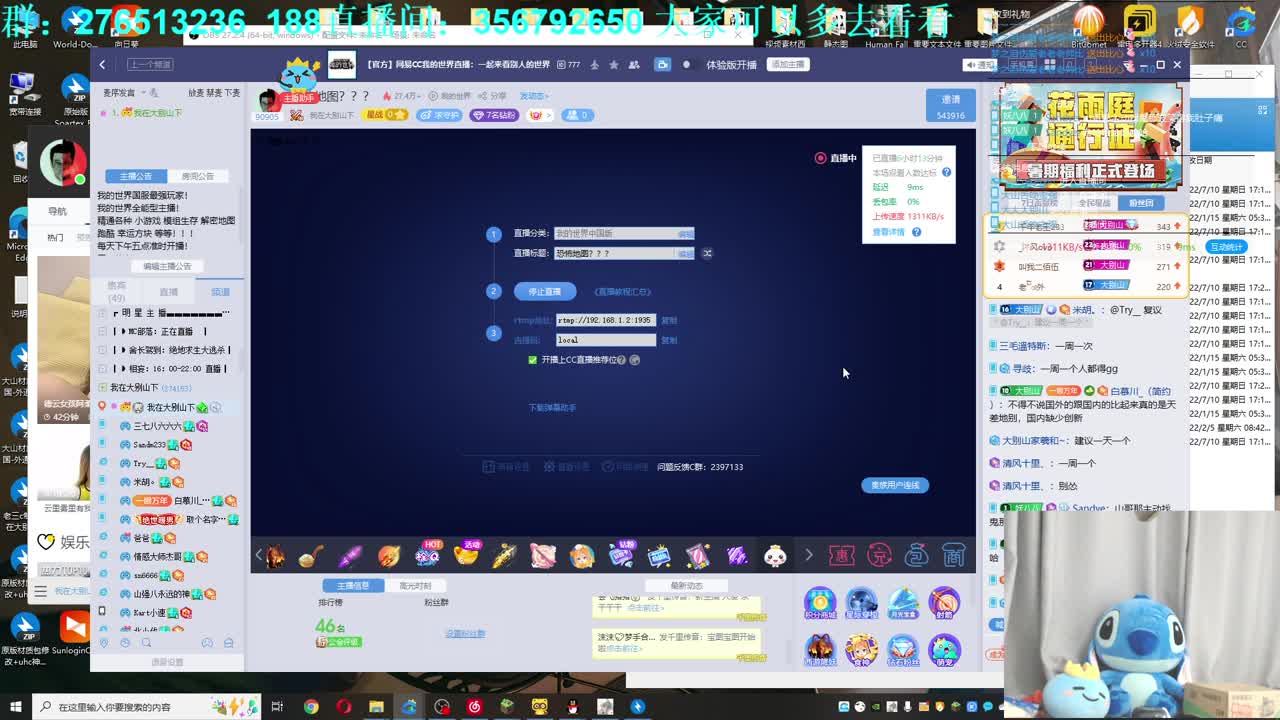Switch to the 频道 tab in left panel
Screen dimensions: 1280x720
pyautogui.click(x=220, y=292)
